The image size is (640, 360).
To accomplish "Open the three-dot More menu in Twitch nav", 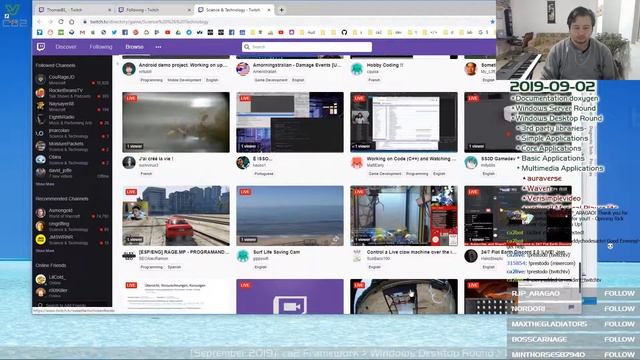I will tap(158, 47).
